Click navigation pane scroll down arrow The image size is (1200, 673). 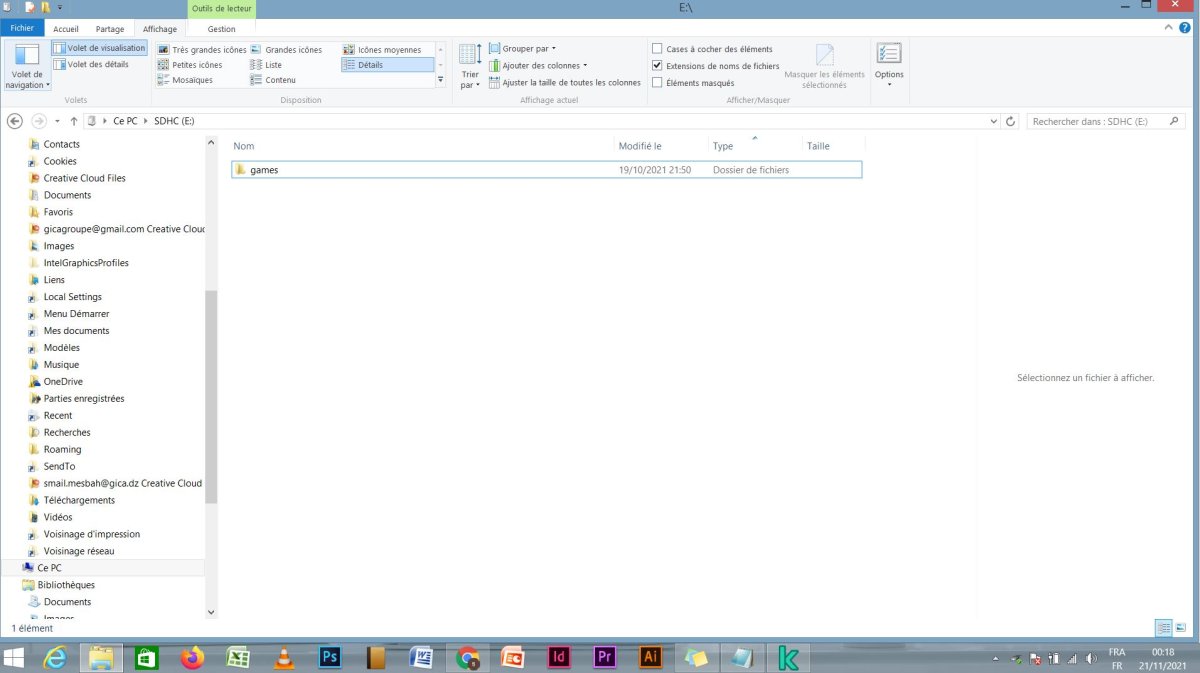211,612
